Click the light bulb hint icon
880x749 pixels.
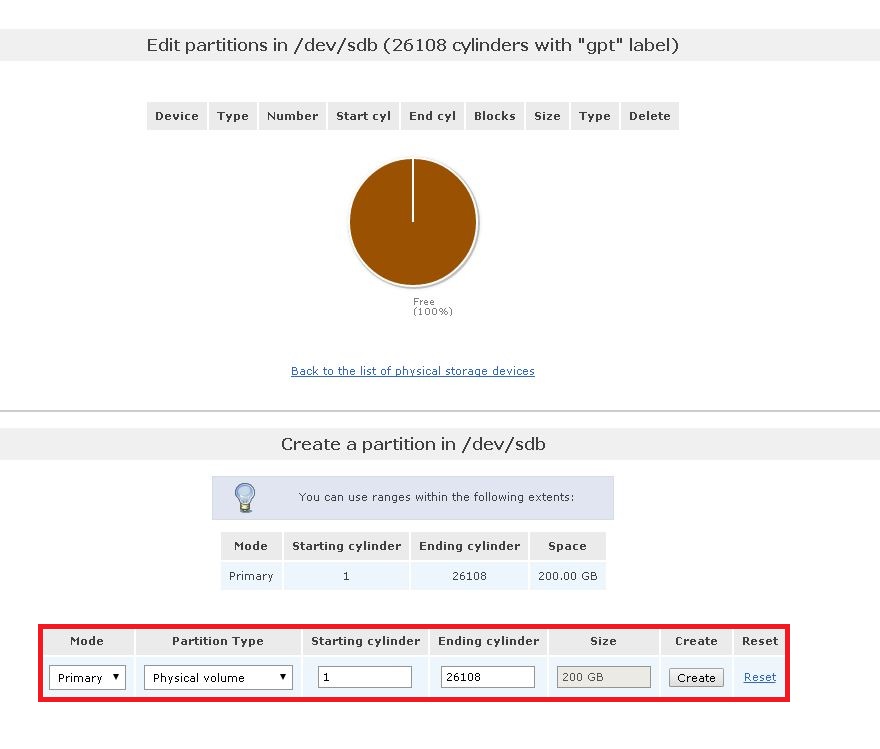[x=245, y=498]
